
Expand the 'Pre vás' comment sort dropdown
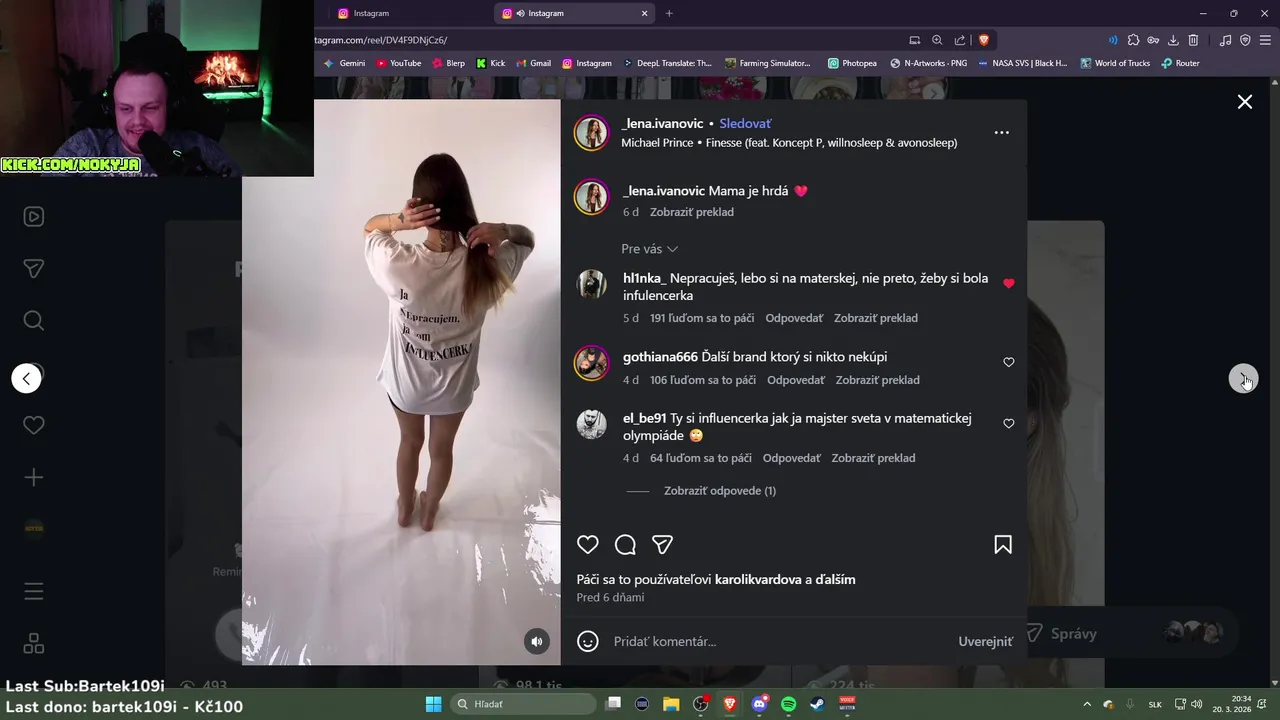point(649,249)
